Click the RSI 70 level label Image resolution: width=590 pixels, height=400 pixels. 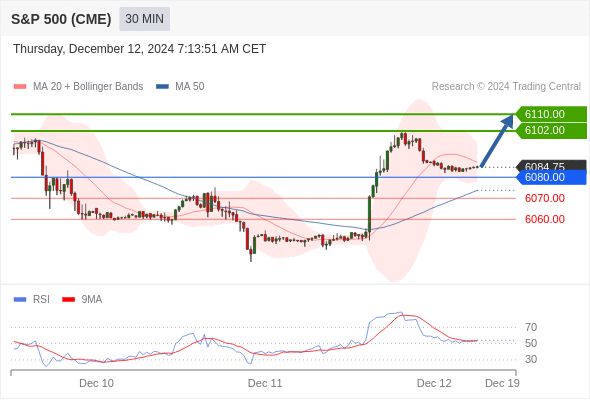point(531,327)
